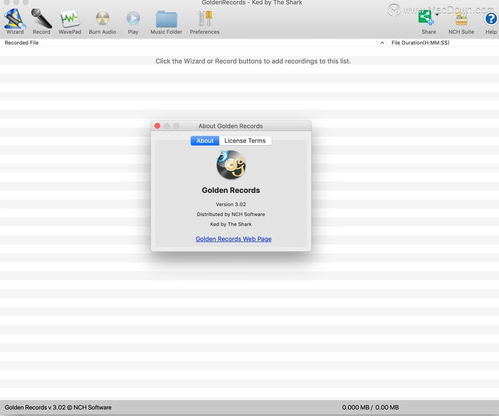Open the NCH Suite toolbox
The width and height of the screenshot is (499, 416).
coord(461,22)
